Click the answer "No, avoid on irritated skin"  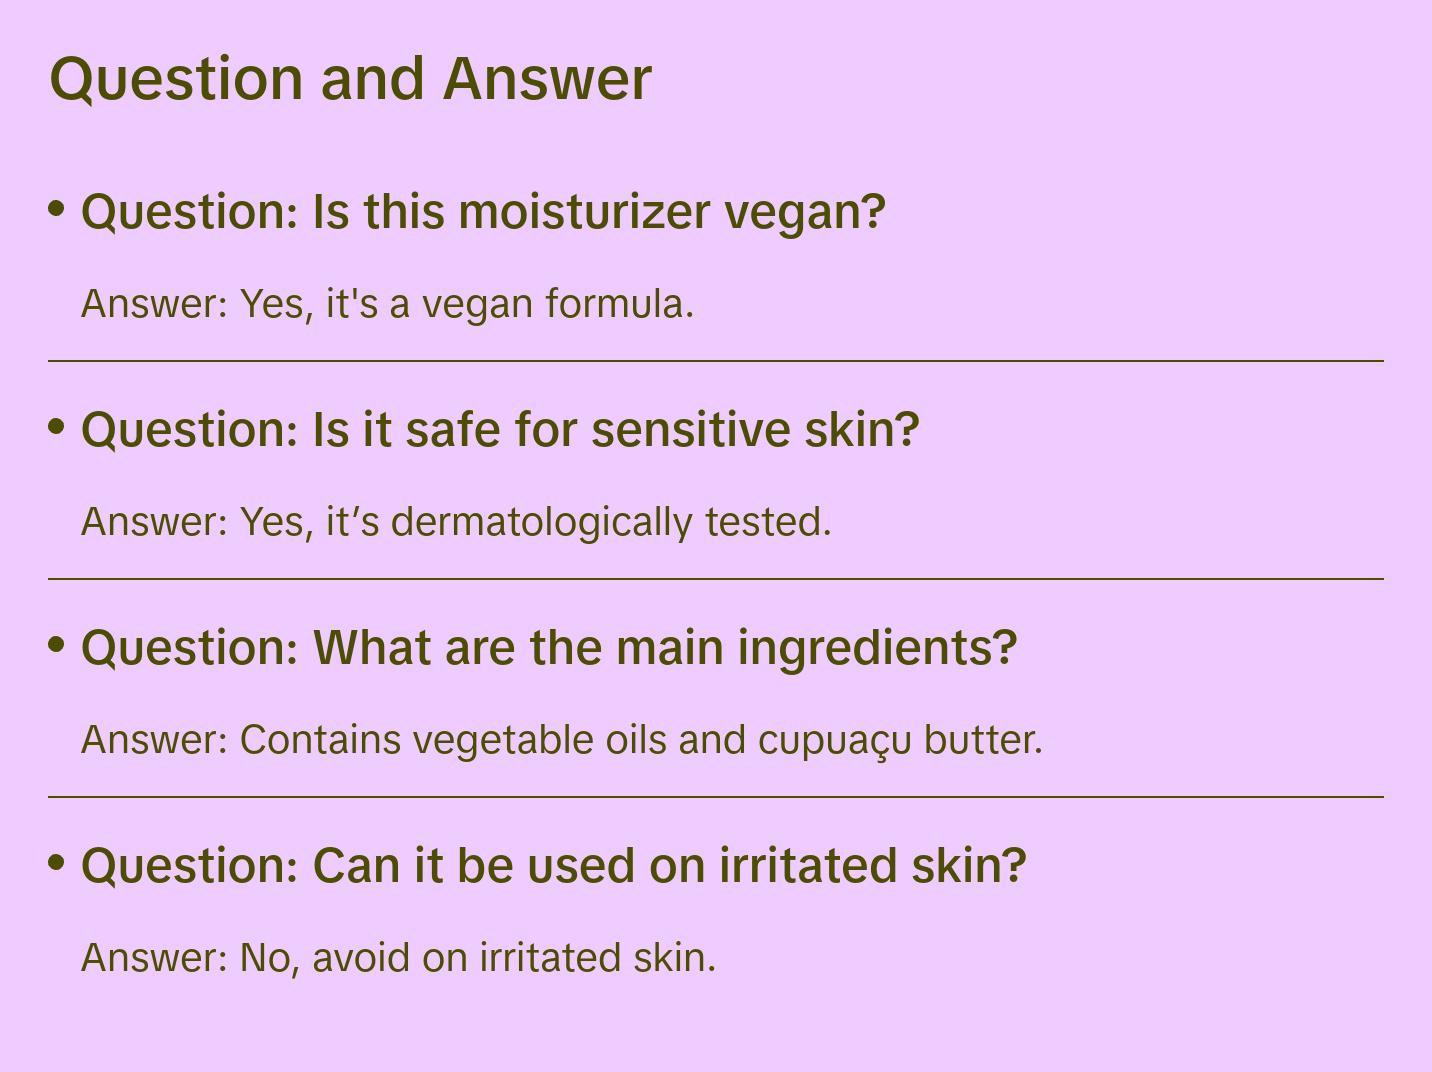pos(398,957)
